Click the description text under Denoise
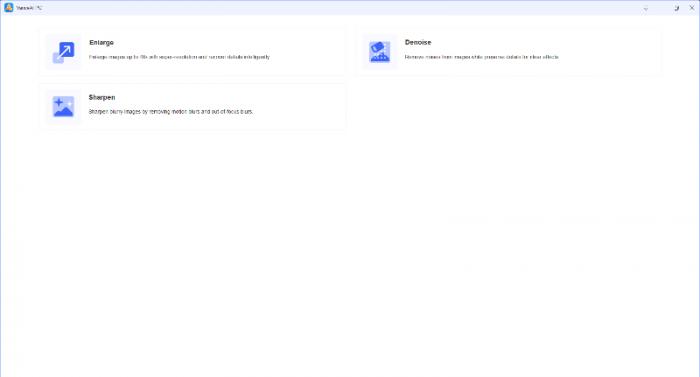This screenshot has width=700, height=377. tap(482, 57)
